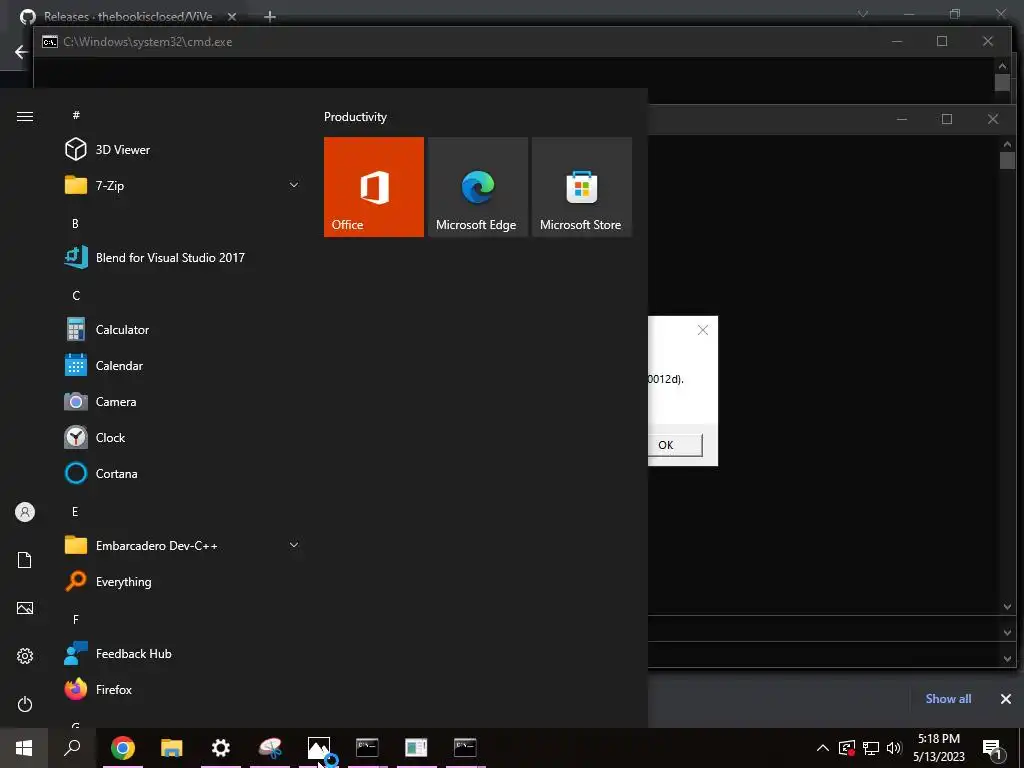Close the Releases ViVe Chrome tab
The height and width of the screenshot is (768, 1024).
231,17
